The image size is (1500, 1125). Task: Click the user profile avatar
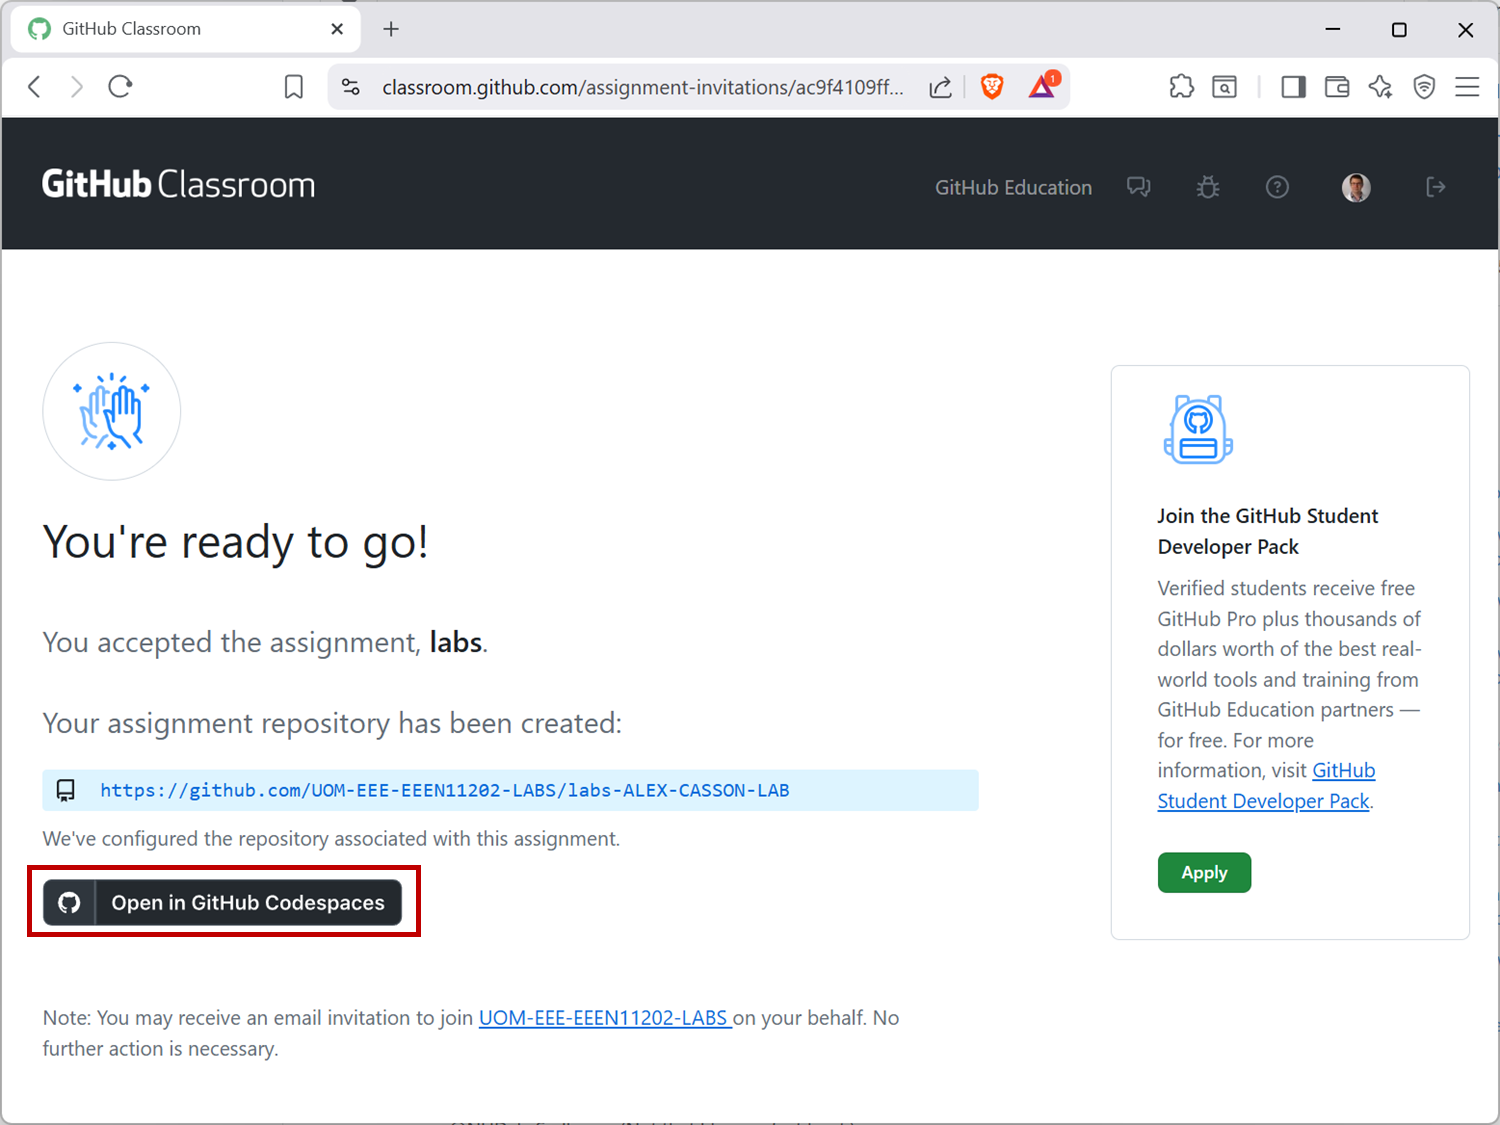click(1356, 187)
